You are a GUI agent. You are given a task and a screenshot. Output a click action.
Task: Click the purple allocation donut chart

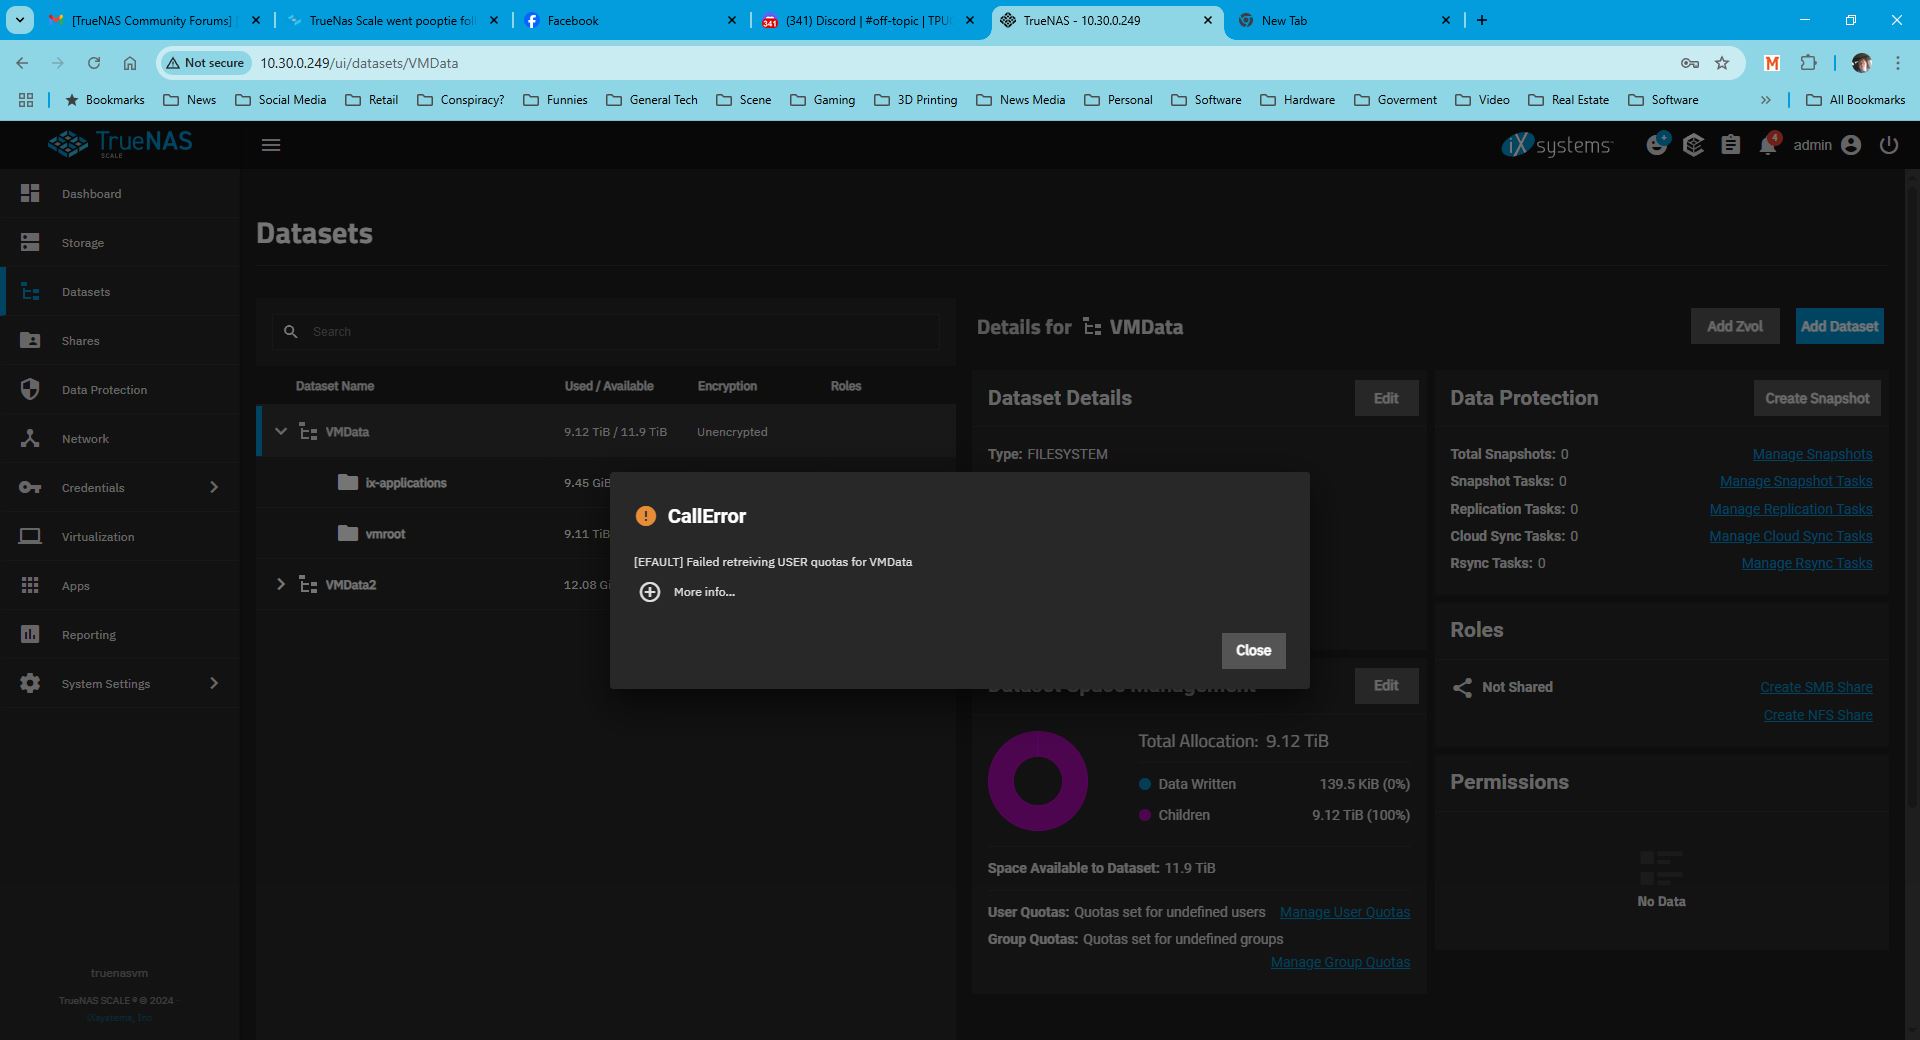click(1038, 781)
